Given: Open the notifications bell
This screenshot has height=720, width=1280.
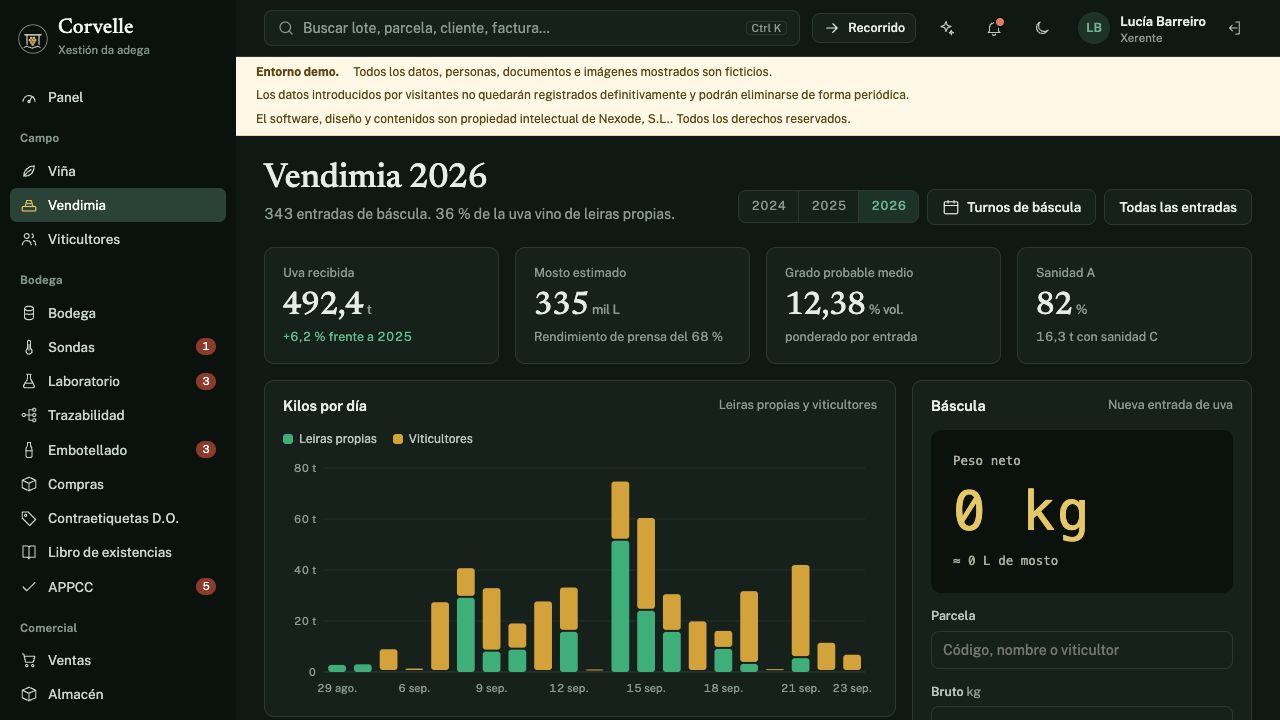Looking at the screenshot, I should (994, 28).
